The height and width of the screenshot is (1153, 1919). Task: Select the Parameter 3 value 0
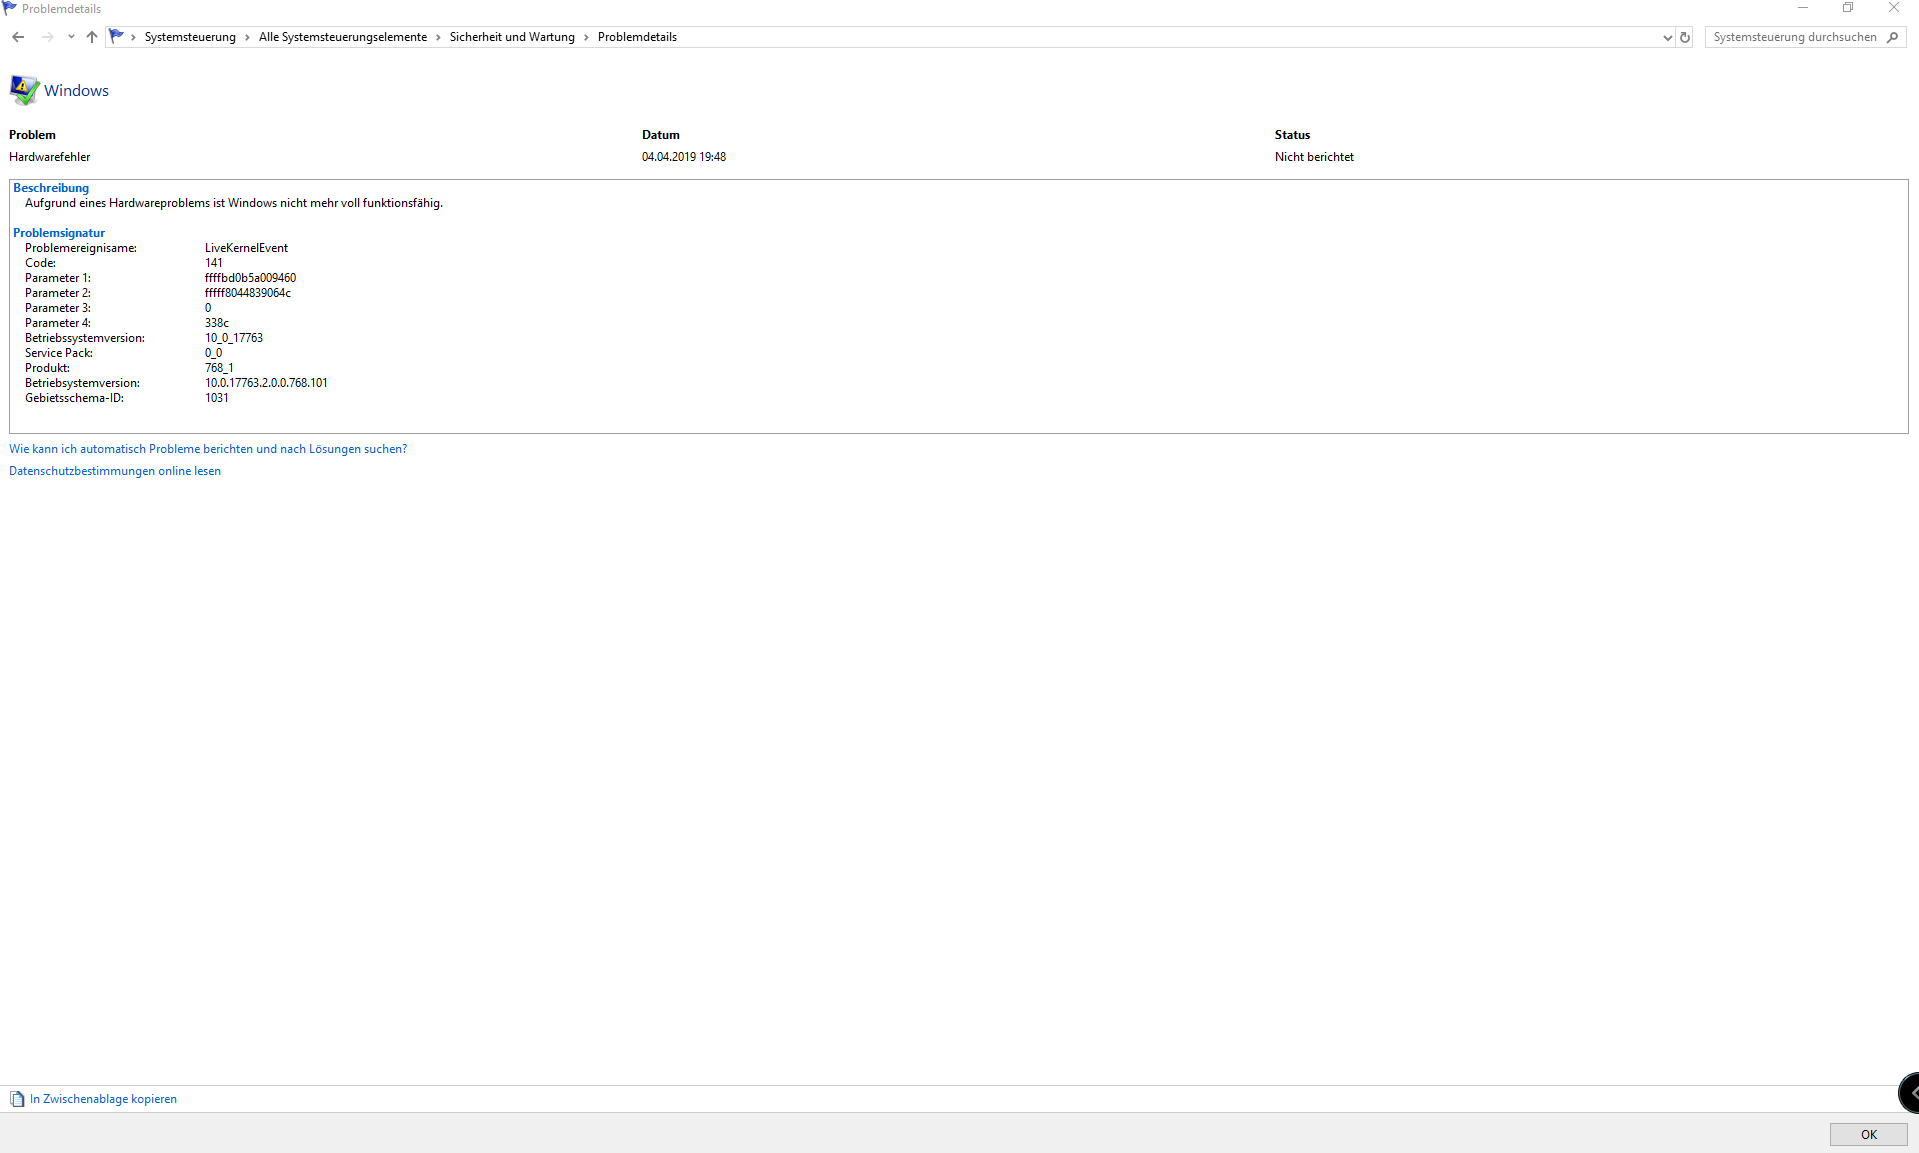pos(208,308)
